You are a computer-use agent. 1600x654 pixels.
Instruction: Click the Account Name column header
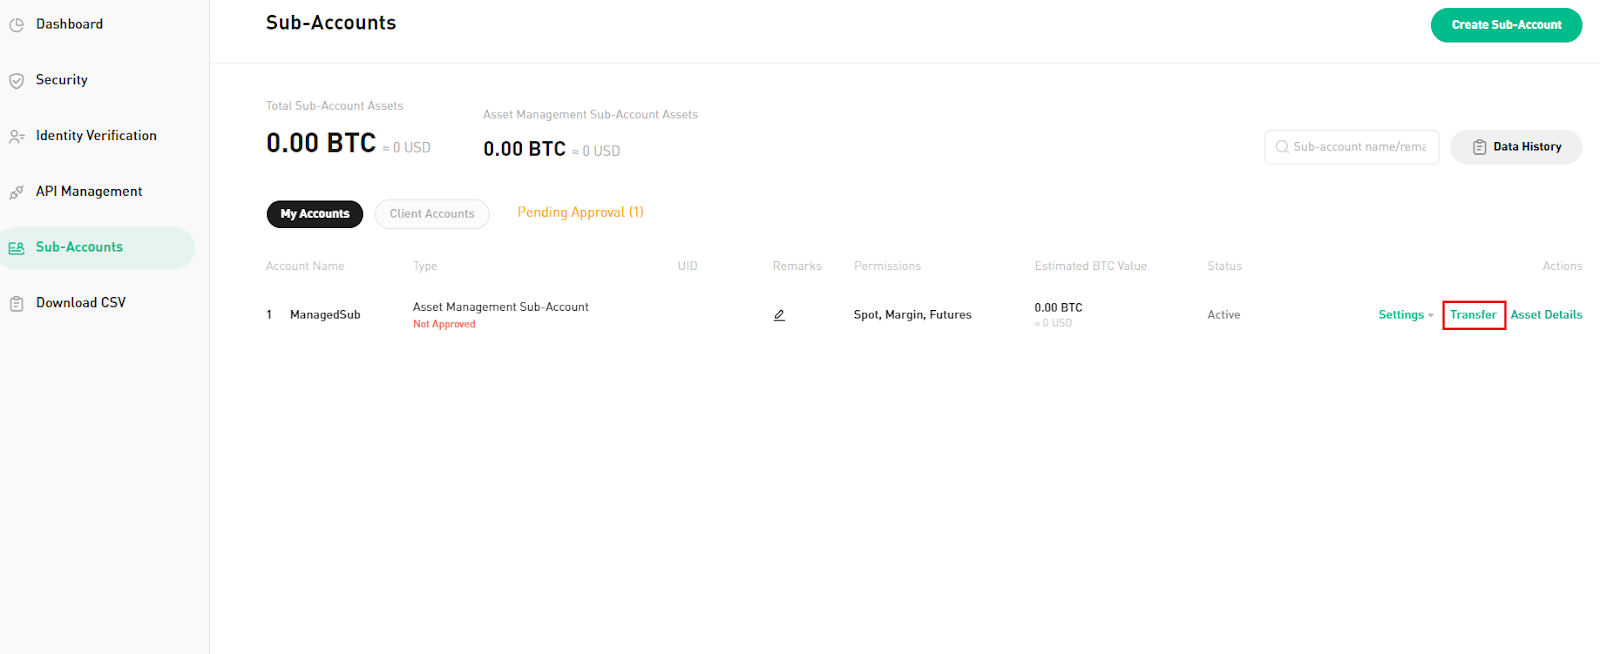305,266
